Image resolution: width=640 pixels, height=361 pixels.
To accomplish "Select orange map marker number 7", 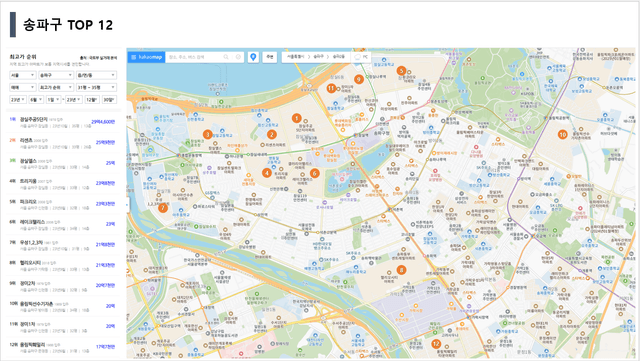I will (163, 208).
